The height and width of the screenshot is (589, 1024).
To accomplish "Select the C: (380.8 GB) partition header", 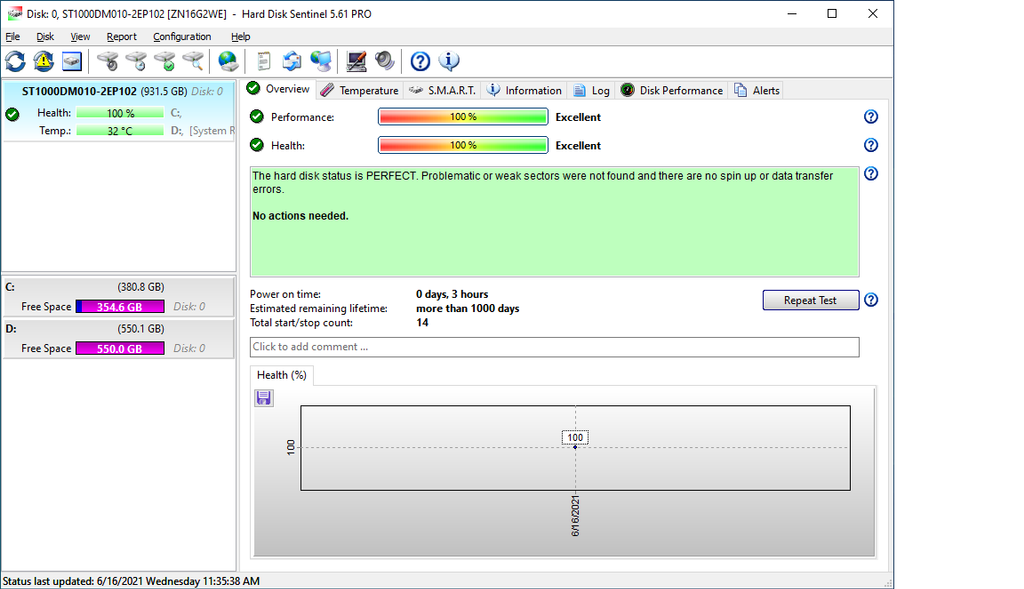I will coord(118,287).
